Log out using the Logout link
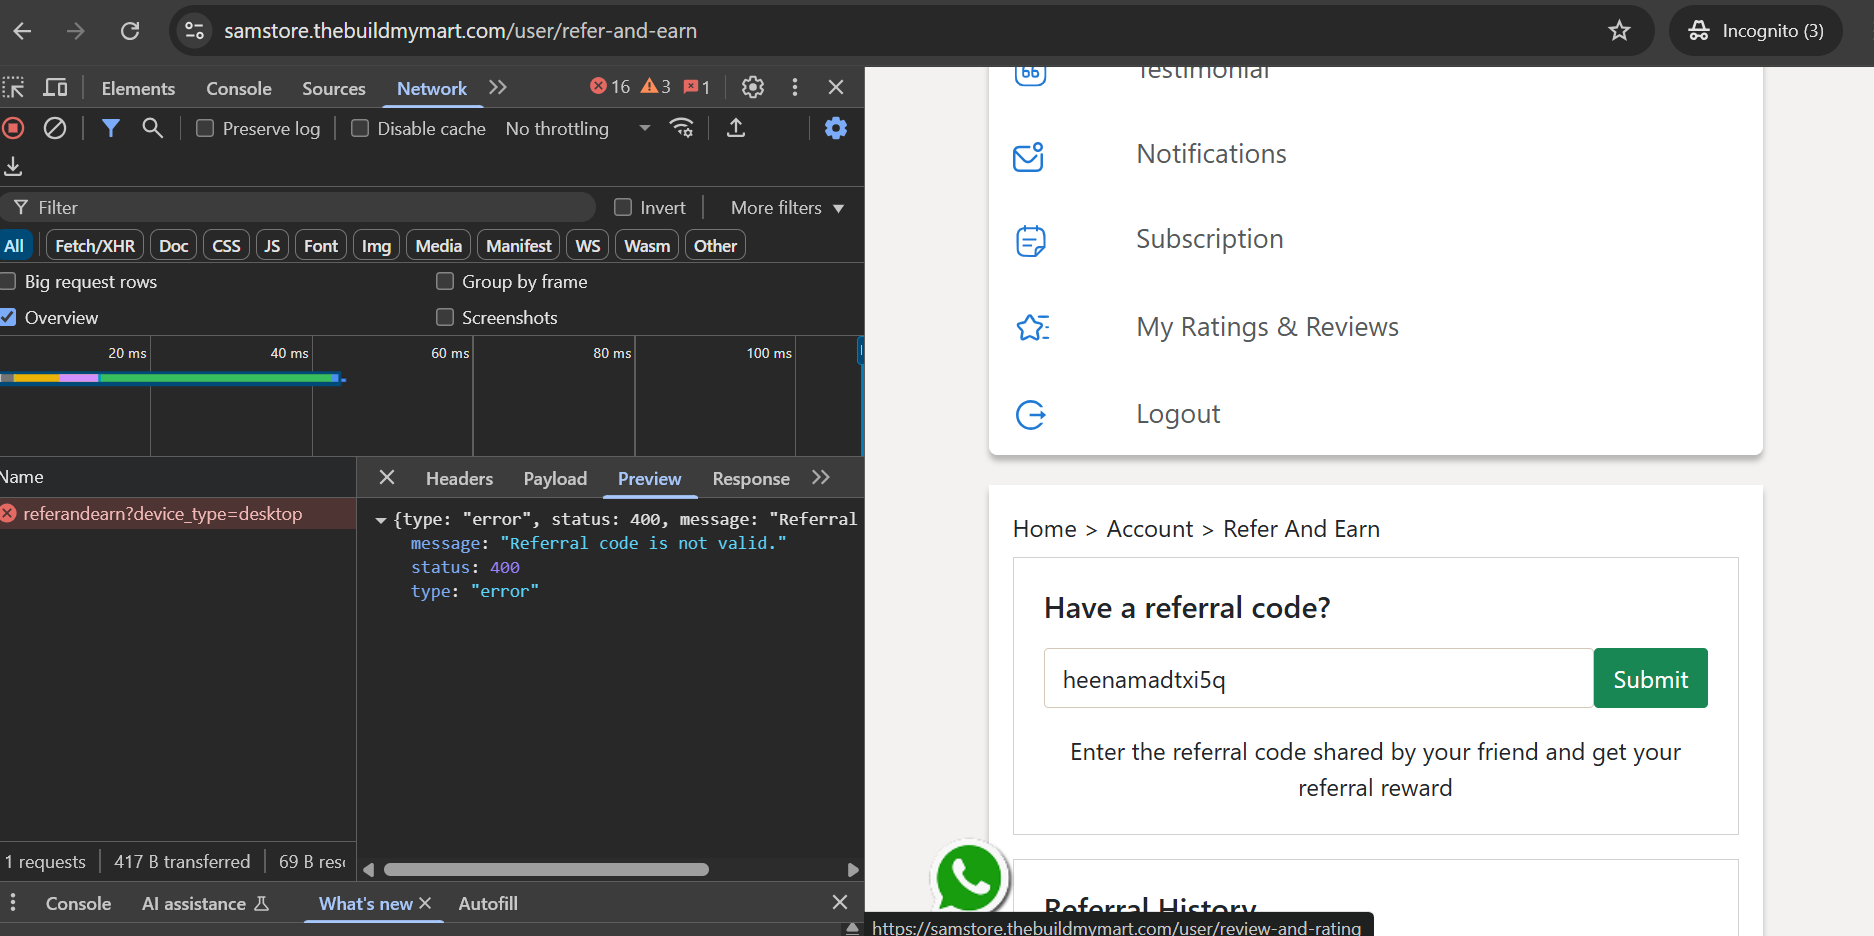This screenshot has width=1874, height=936. point(1178,414)
